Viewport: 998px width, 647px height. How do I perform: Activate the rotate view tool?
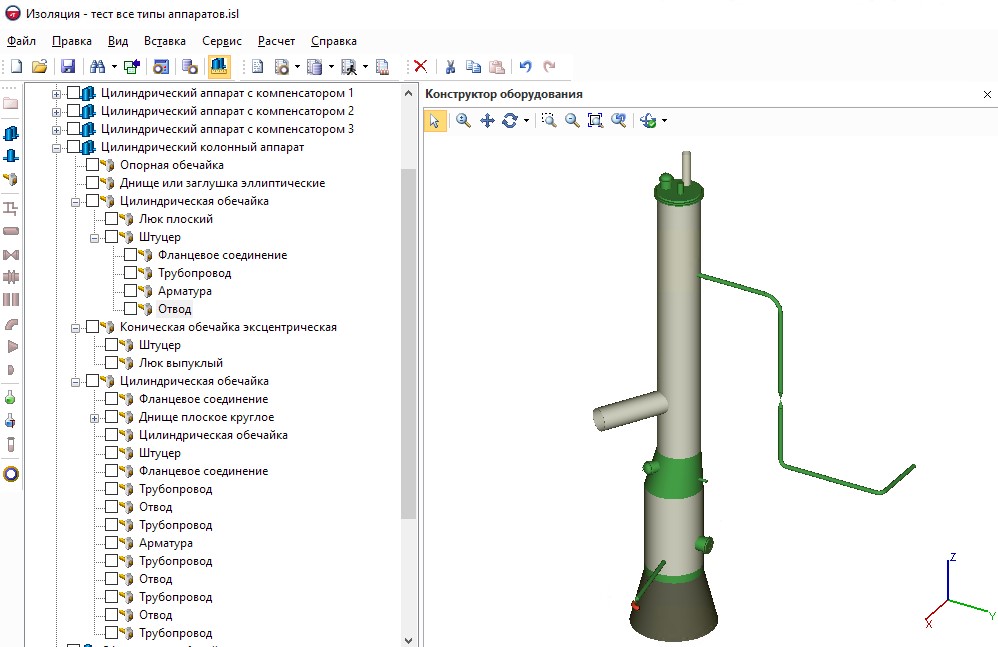(x=510, y=120)
